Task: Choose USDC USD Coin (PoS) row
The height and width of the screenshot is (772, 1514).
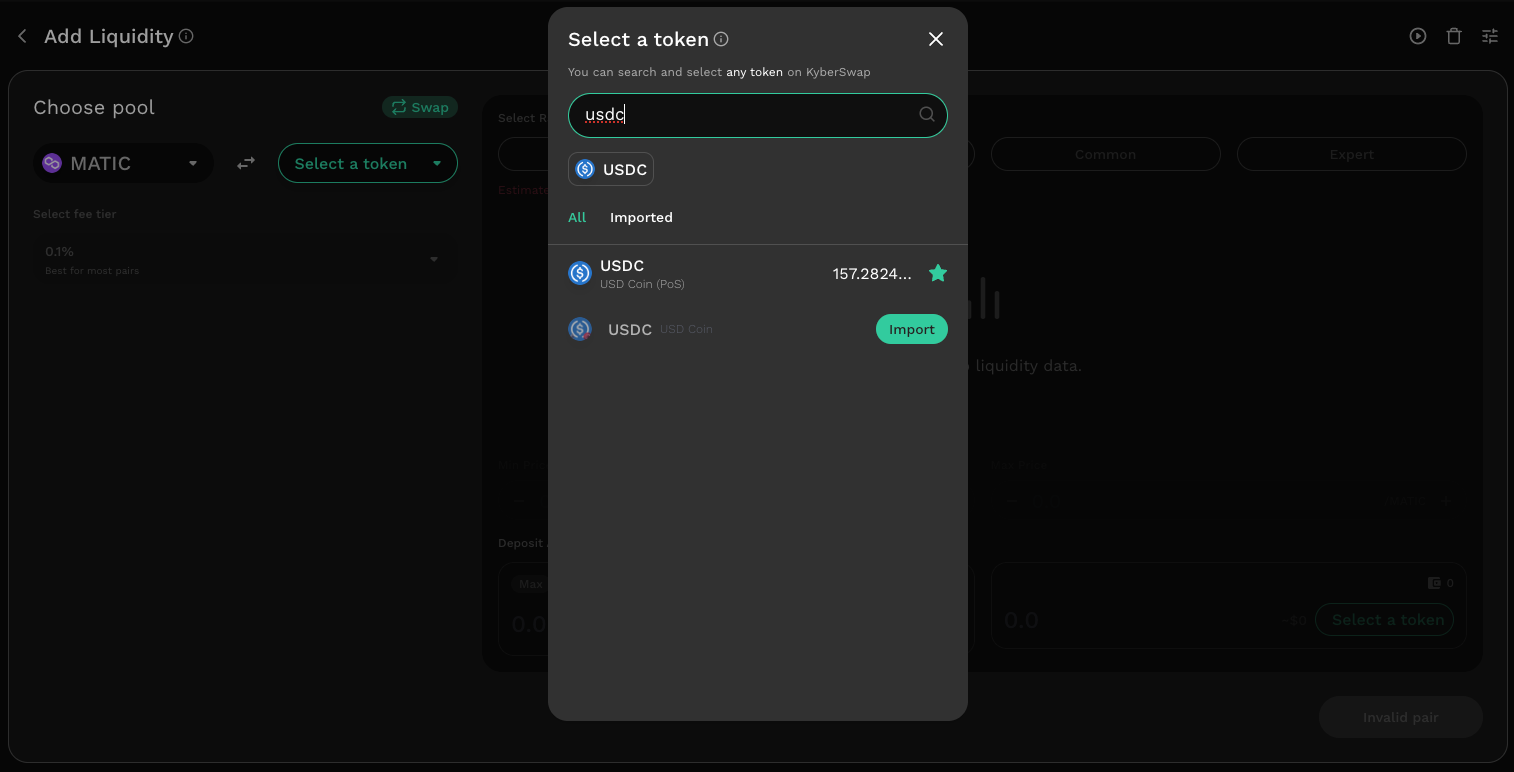Action: tap(758, 273)
